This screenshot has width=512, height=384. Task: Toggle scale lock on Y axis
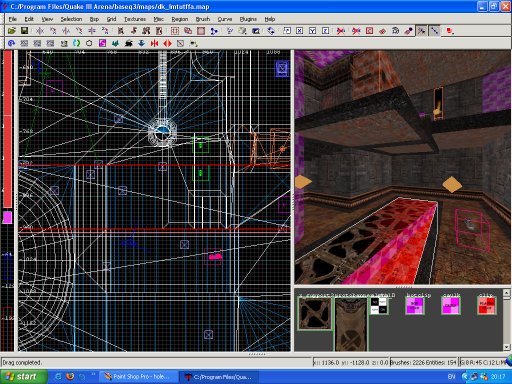(312, 31)
